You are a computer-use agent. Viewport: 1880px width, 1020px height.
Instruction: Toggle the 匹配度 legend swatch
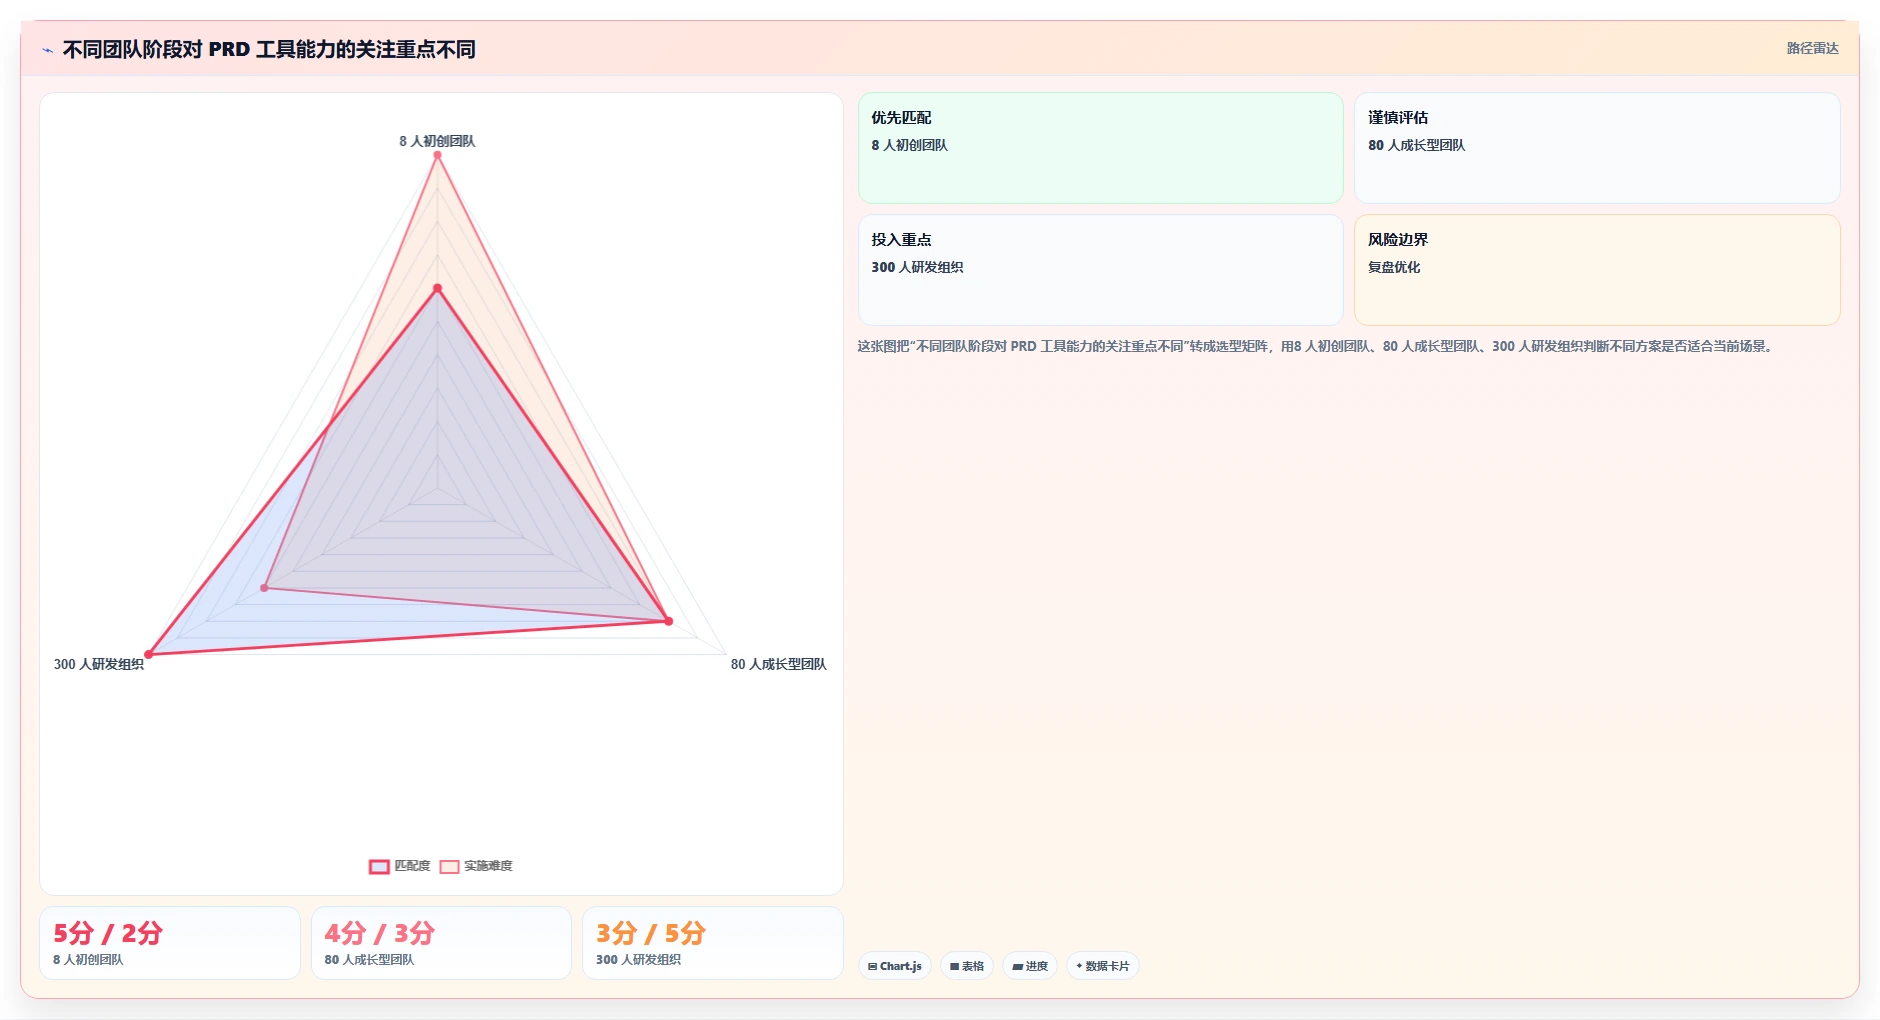(x=379, y=867)
